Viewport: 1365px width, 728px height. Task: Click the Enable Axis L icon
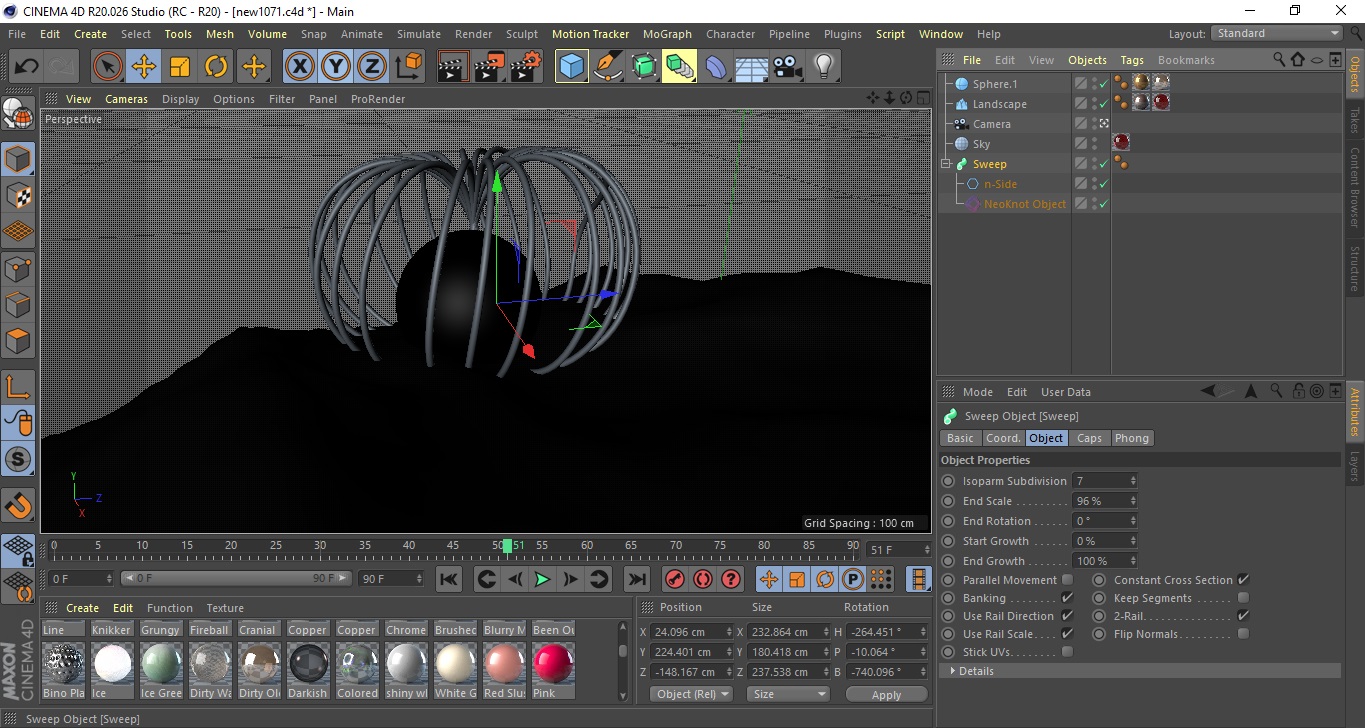tap(18, 387)
